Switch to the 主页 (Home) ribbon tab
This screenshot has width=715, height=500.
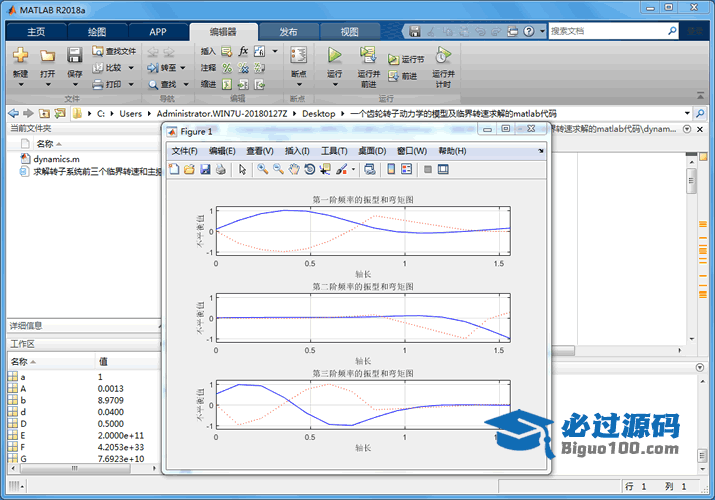tap(36, 32)
